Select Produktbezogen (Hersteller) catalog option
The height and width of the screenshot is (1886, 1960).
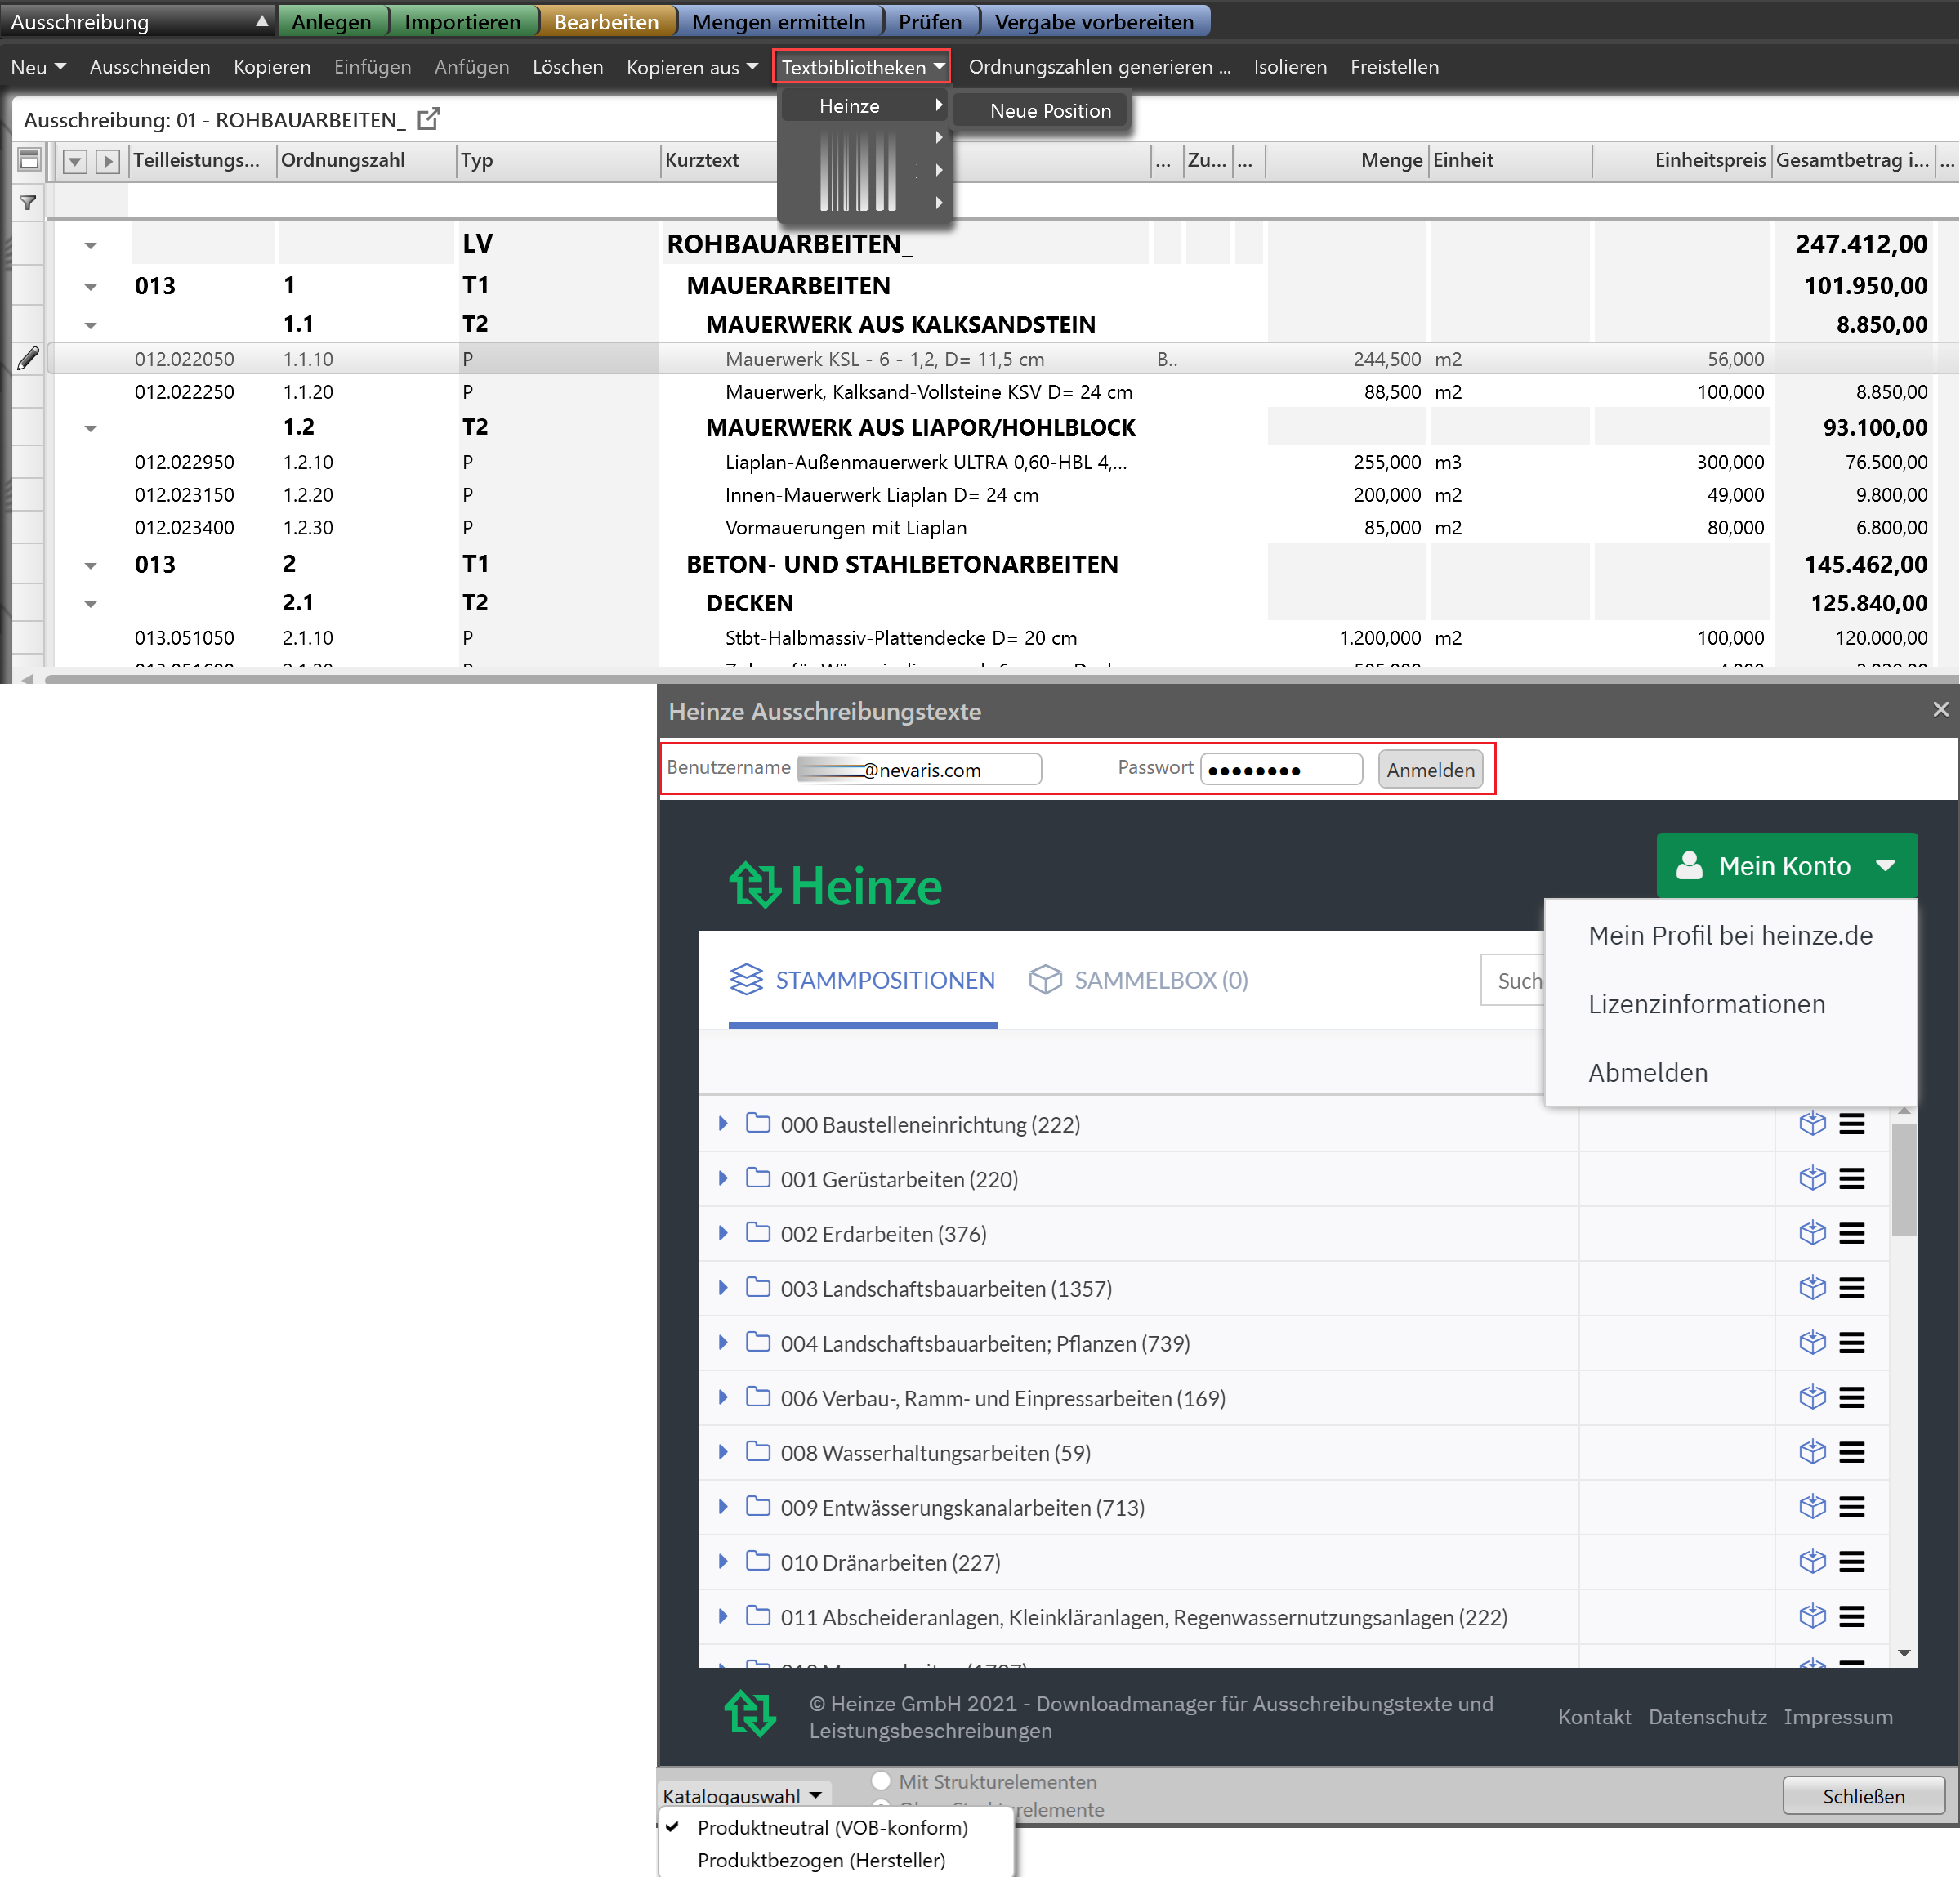click(821, 1862)
